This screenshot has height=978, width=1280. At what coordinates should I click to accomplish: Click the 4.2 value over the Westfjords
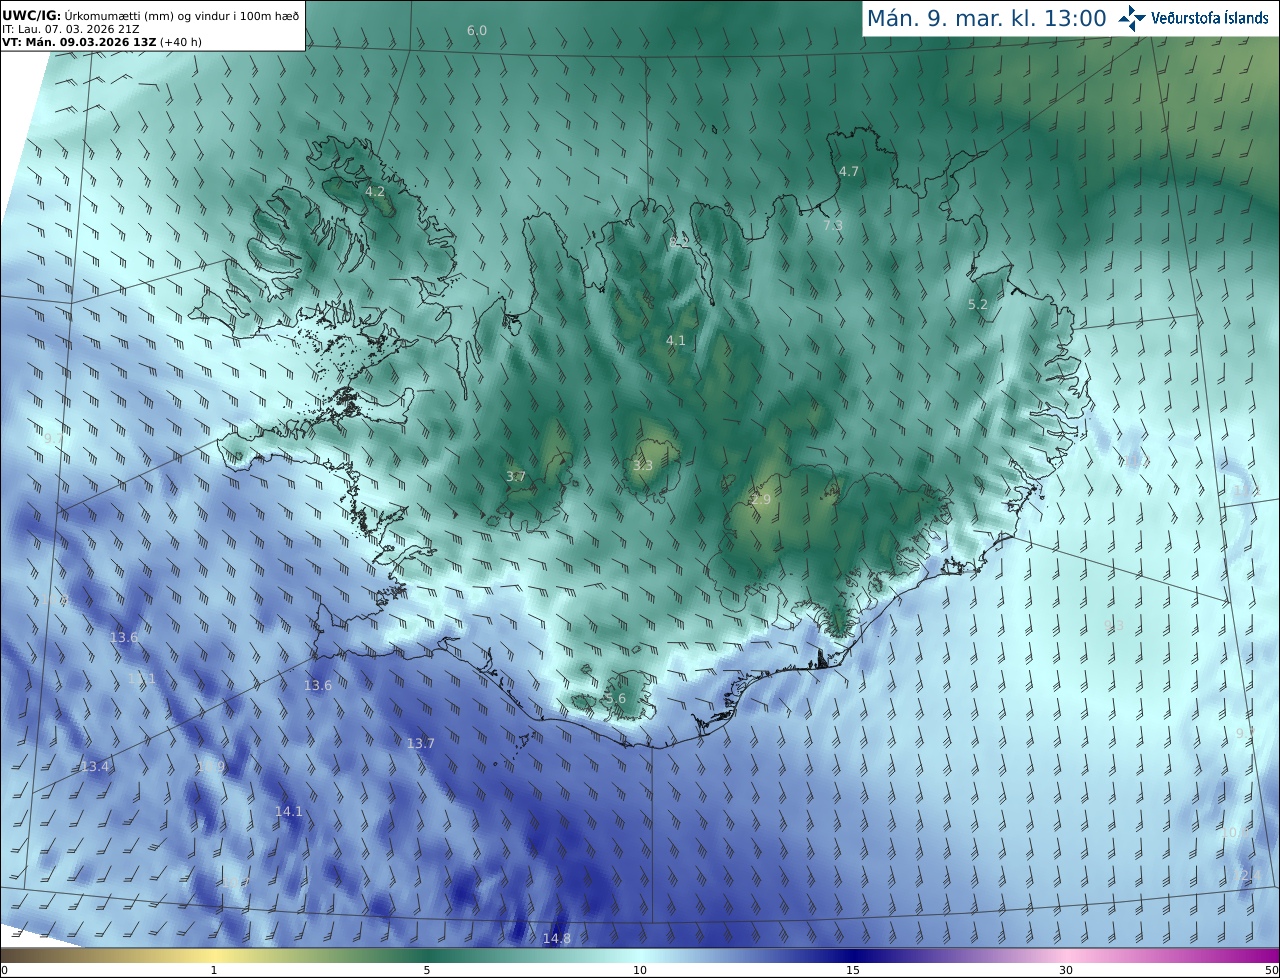[375, 191]
